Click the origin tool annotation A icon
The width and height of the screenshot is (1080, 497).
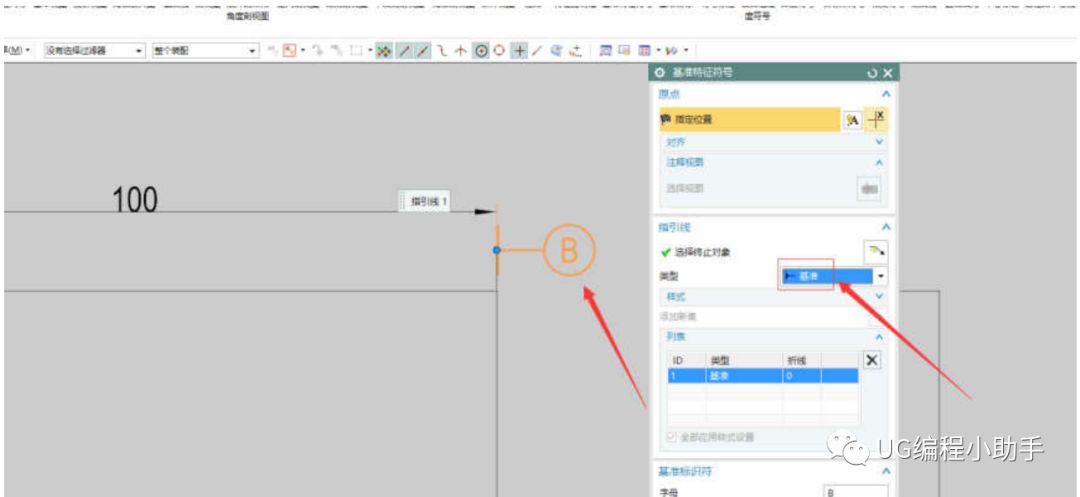coord(853,120)
